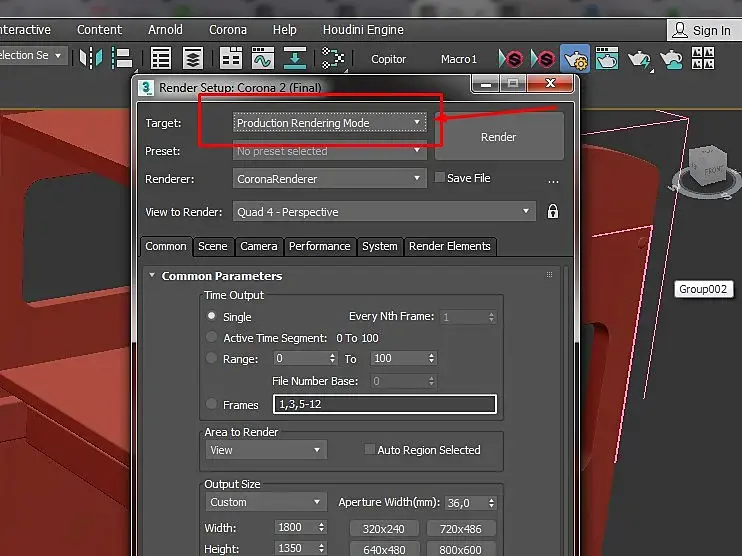Toggle the Scene Explorer icon
742x556 pixels.
pos(161,59)
